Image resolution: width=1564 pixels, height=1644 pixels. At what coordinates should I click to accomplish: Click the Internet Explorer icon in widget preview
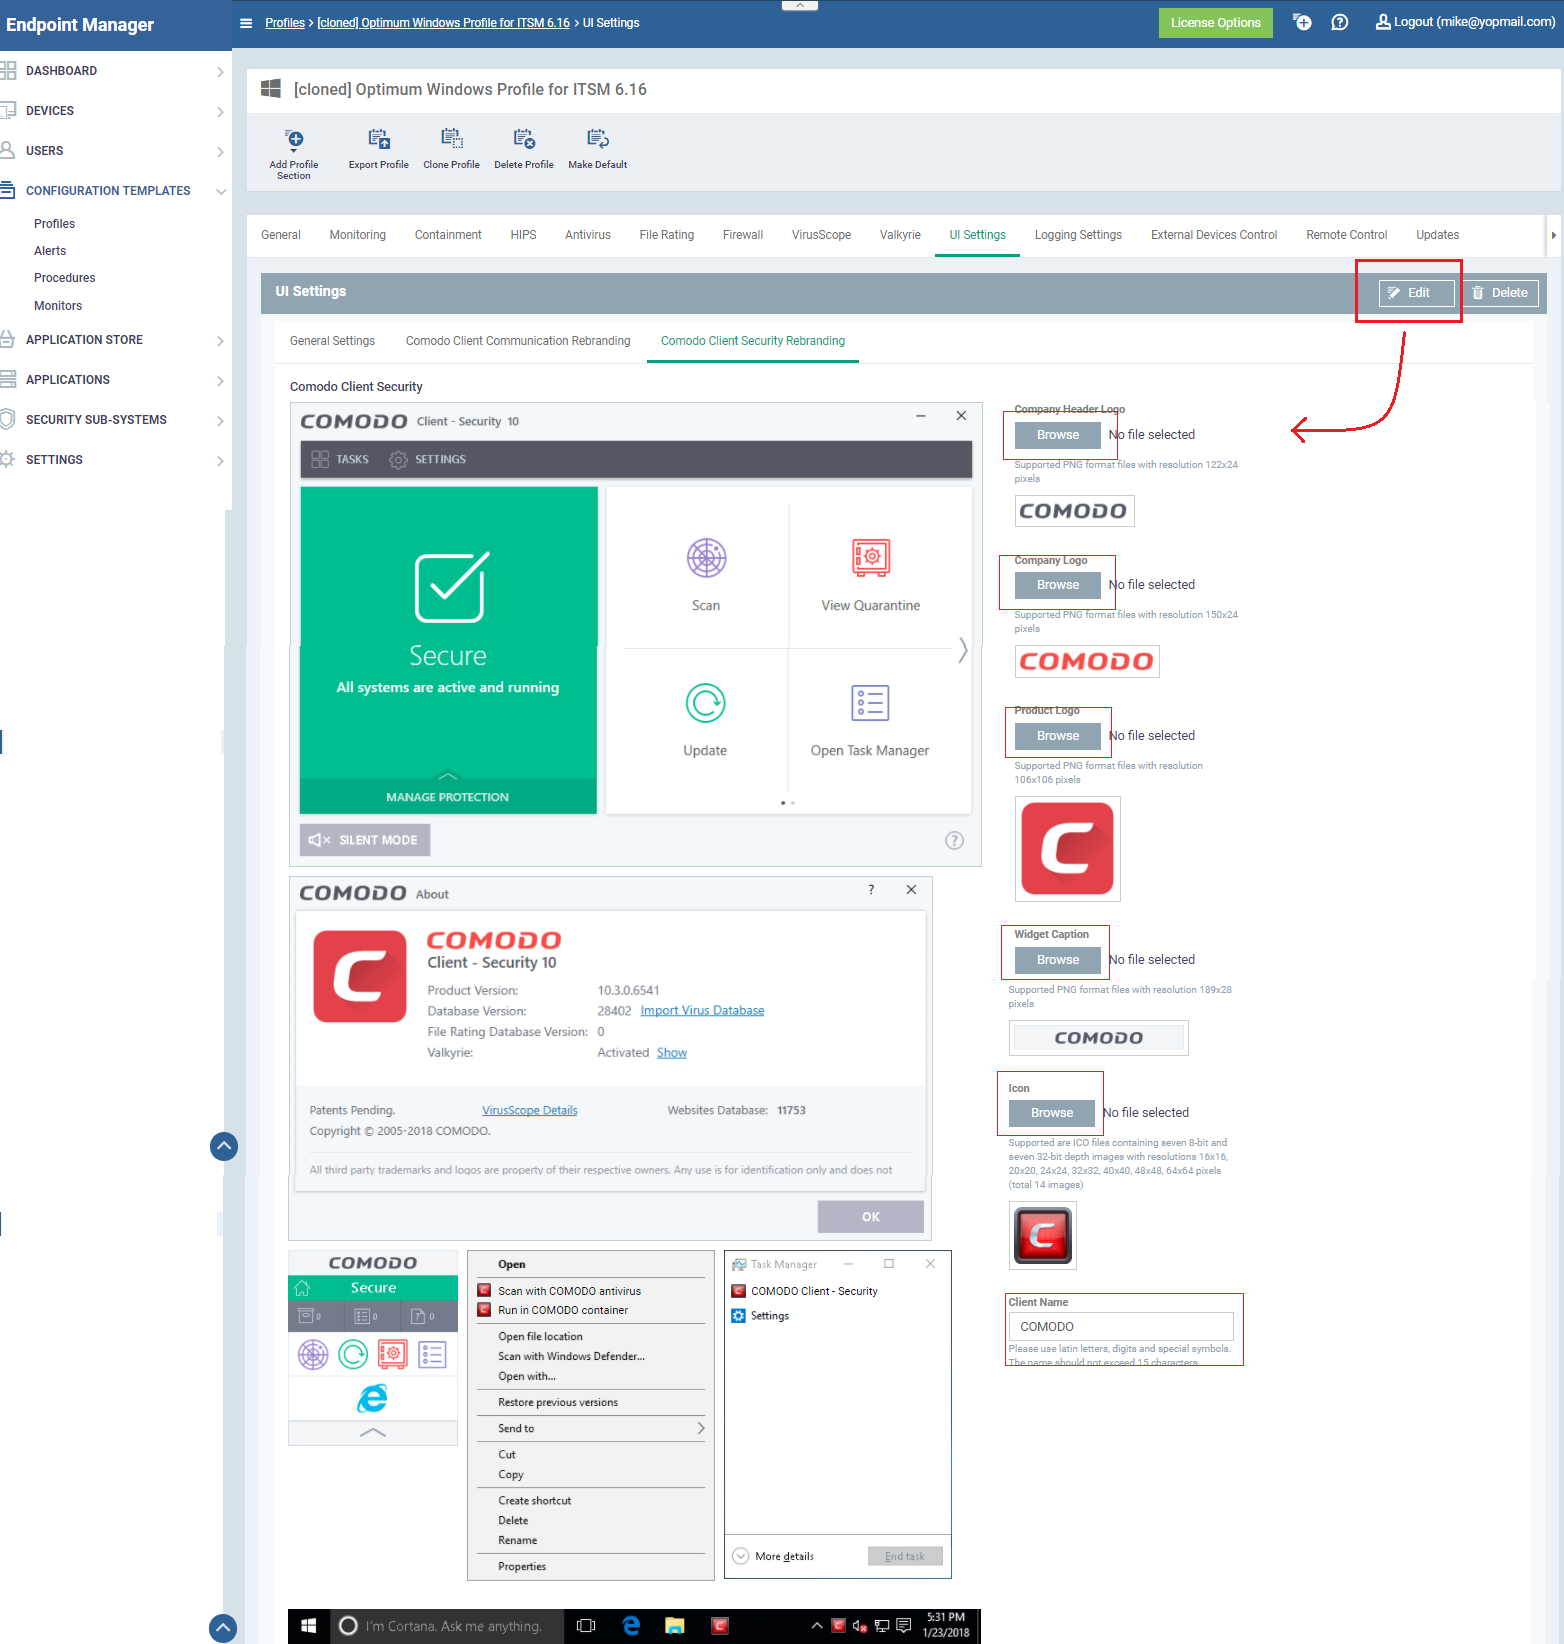point(372,1398)
